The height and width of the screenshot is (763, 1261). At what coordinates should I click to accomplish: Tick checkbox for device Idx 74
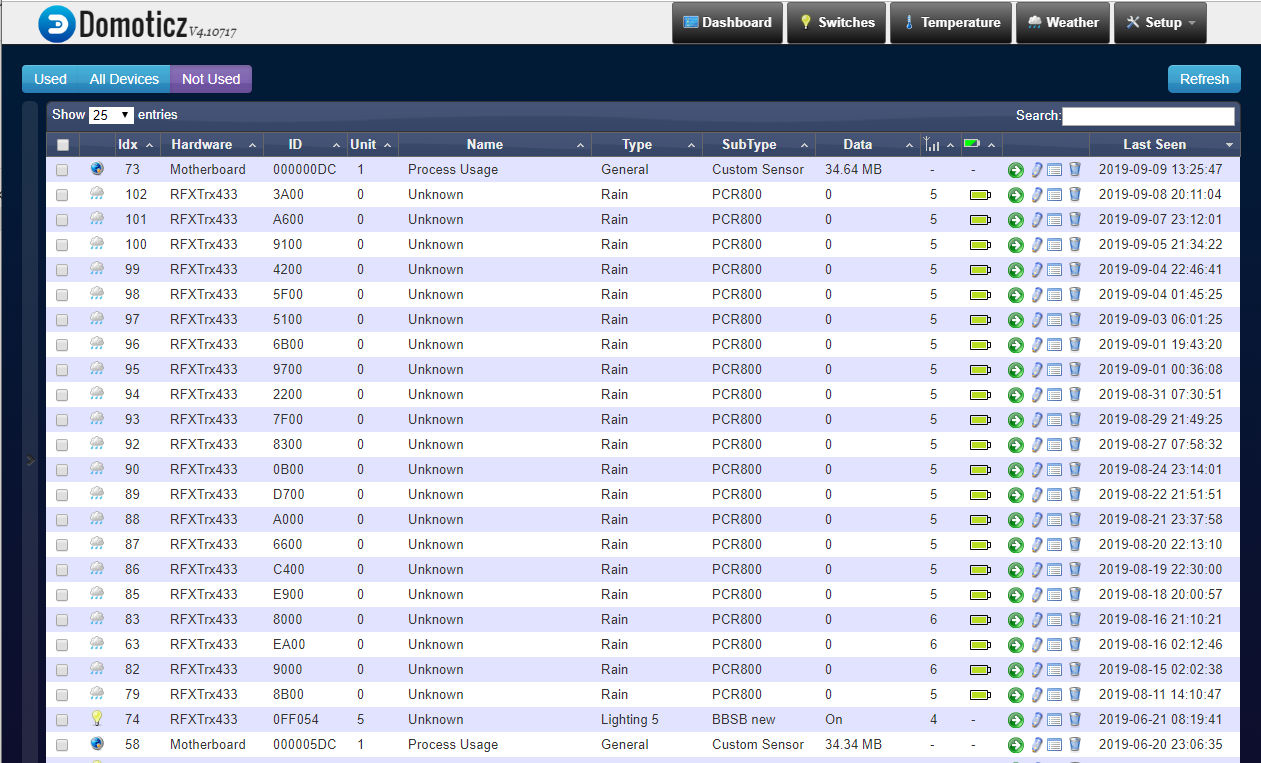62,720
